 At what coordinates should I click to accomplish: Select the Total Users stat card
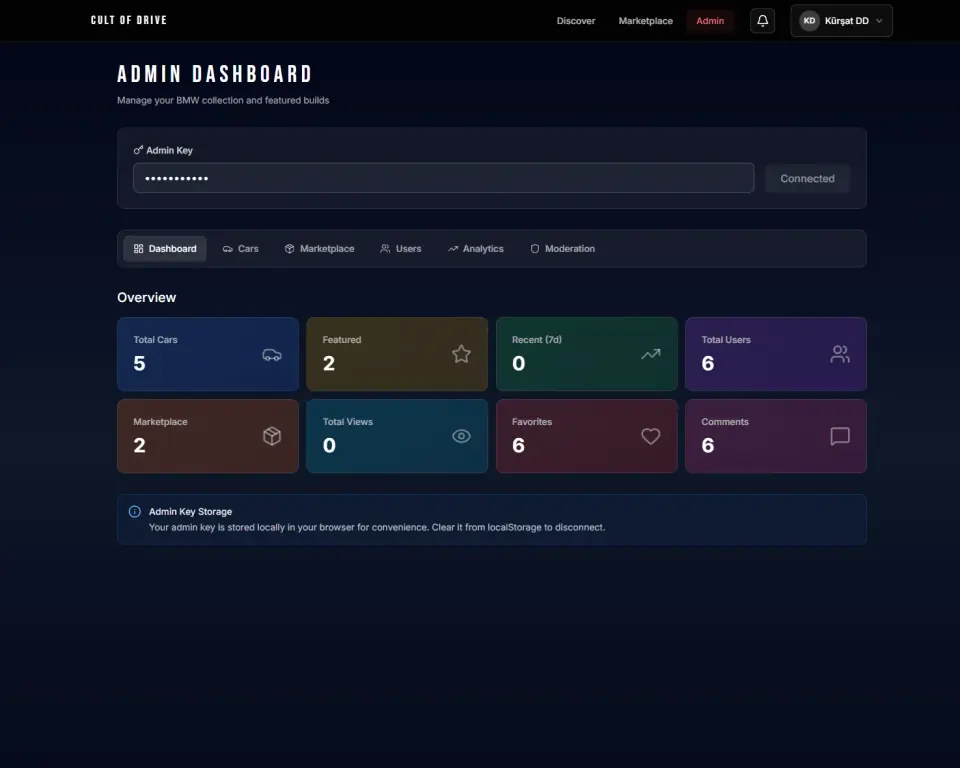point(776,354)
